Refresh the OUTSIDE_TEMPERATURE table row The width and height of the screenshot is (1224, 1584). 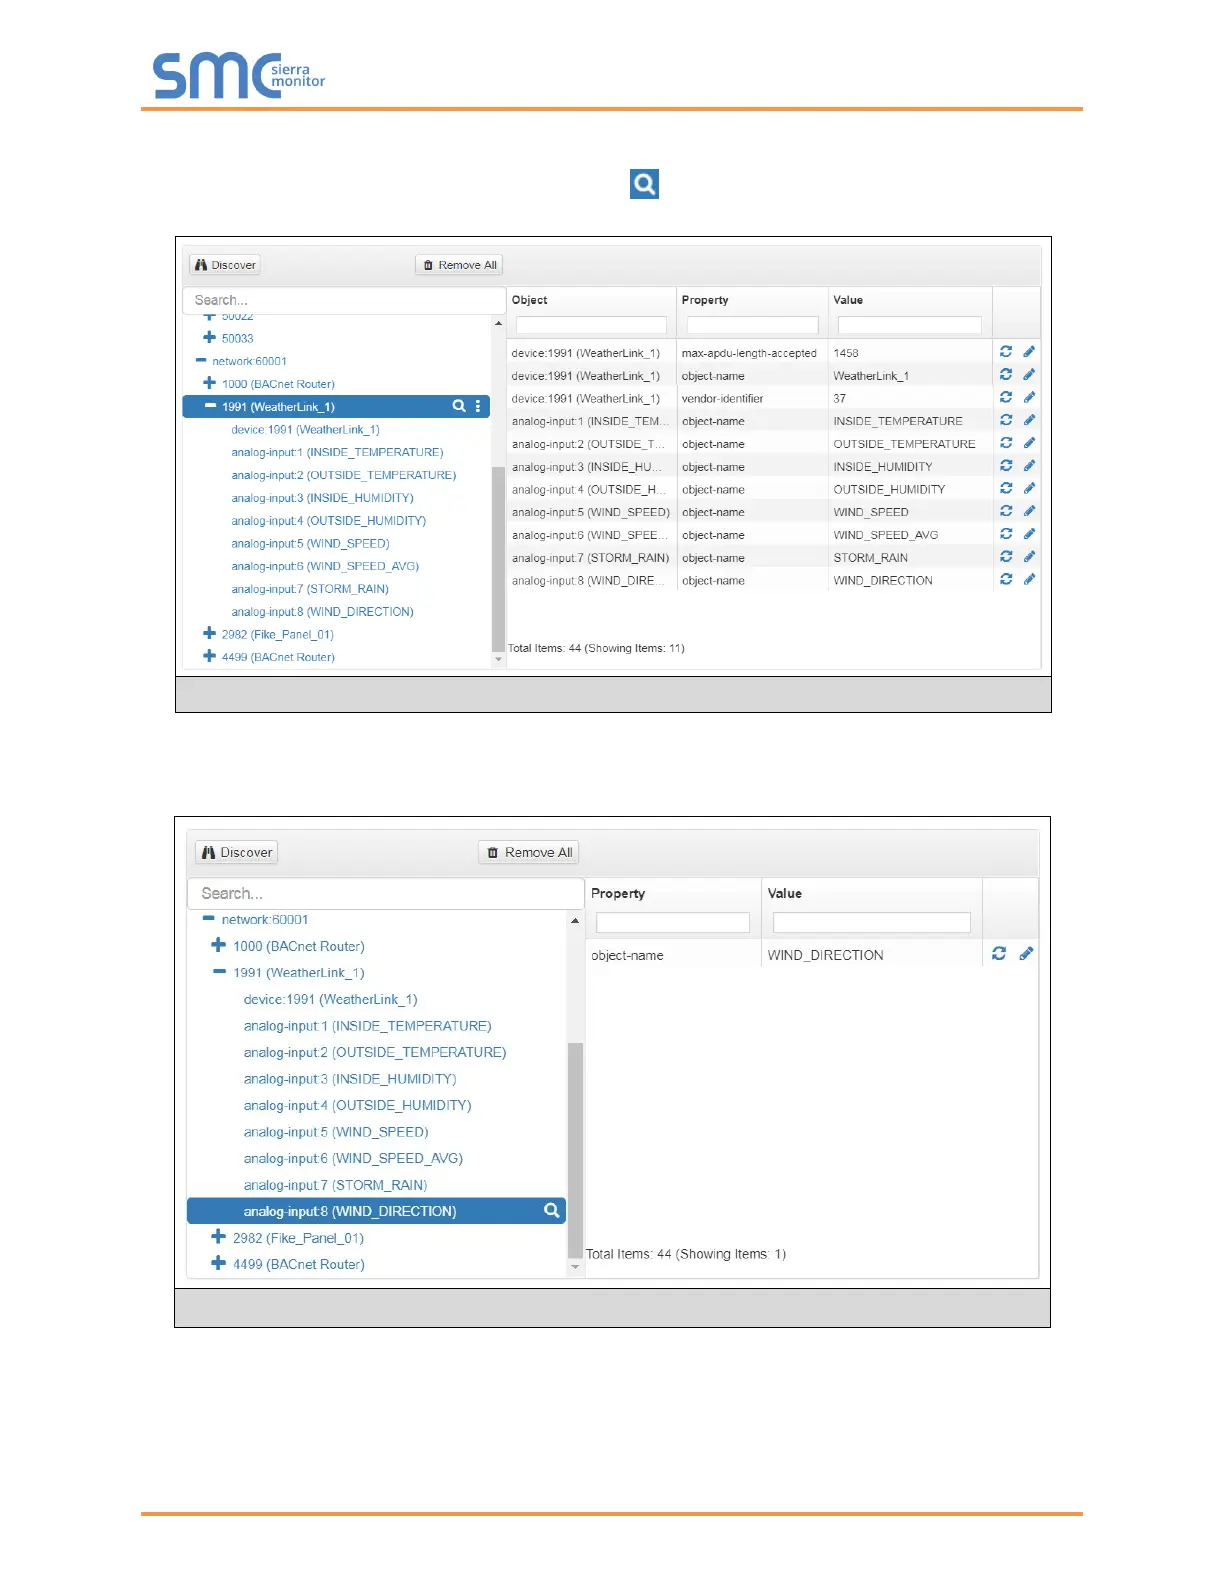point(1006,443)
